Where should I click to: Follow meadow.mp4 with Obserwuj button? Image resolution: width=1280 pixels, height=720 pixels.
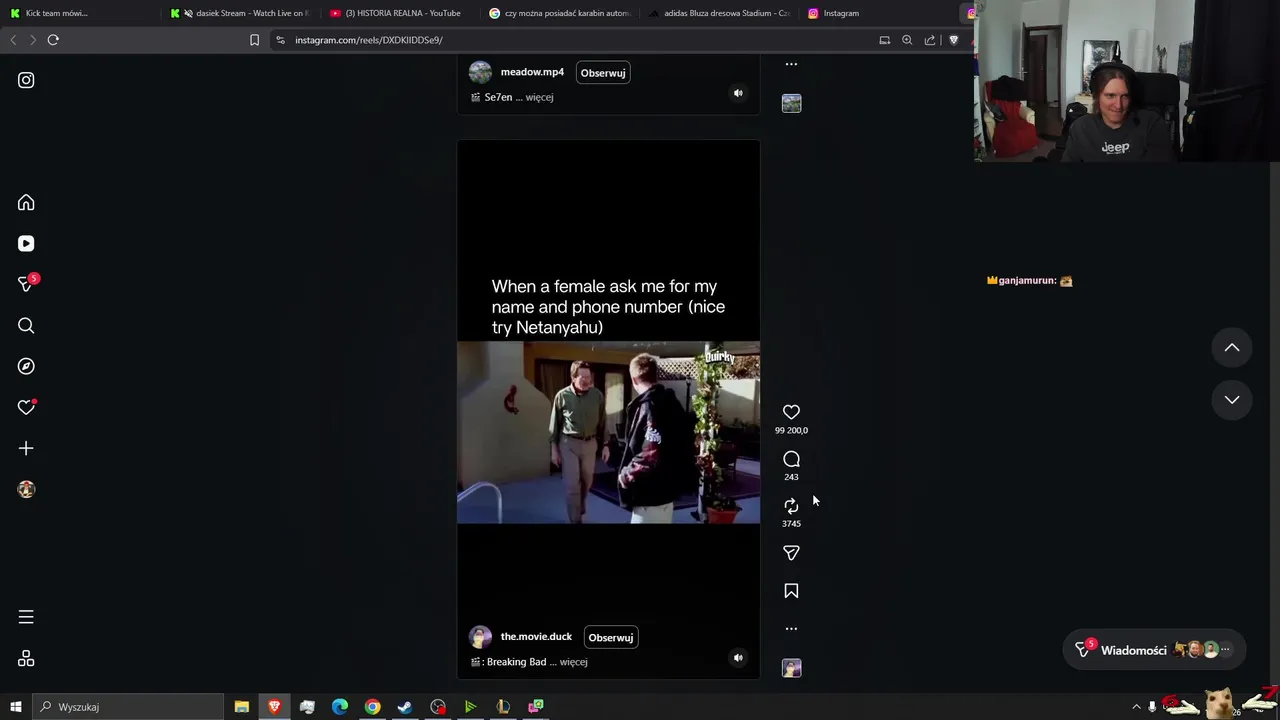click(603, 73)
